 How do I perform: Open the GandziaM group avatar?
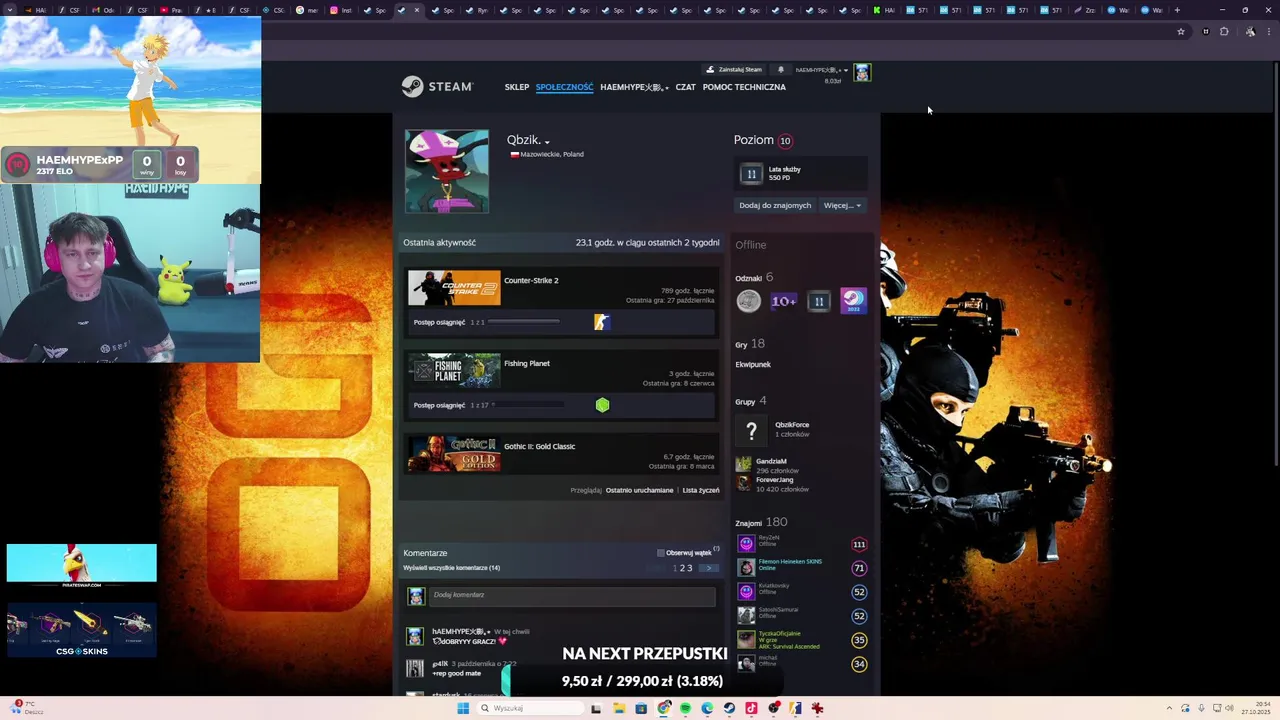click(743, 464)
